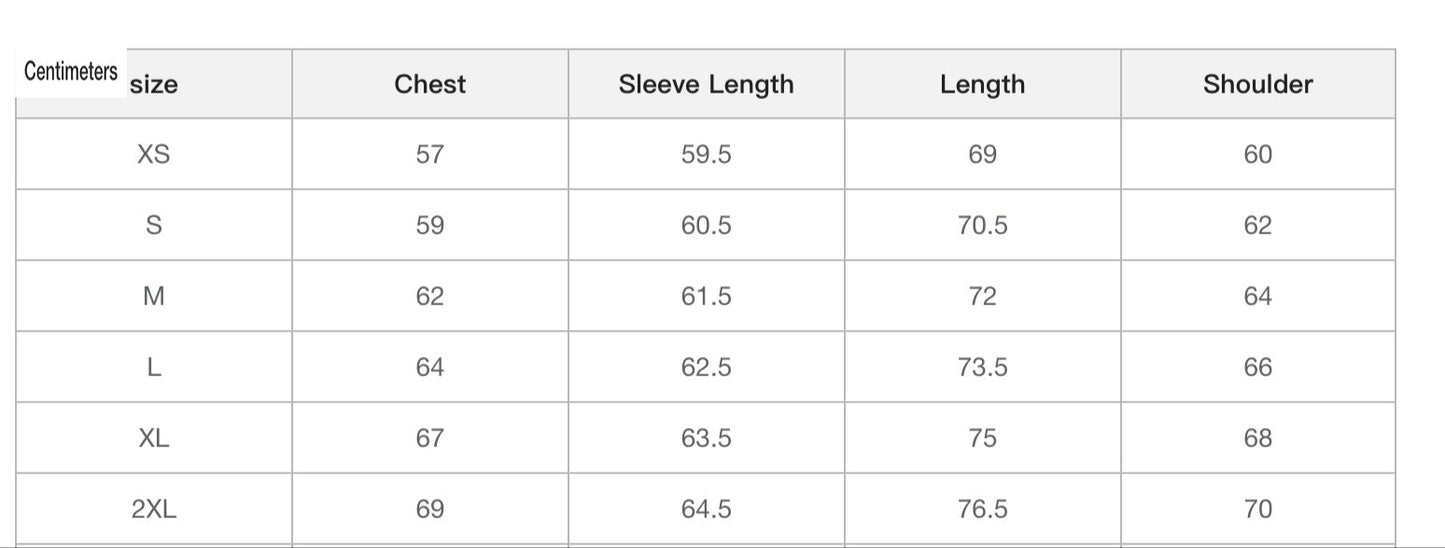The height and width of the screenshot is (548, 1445).
Task: Click the L size row label
Action: pyautogui.click(x=154, y=367)
